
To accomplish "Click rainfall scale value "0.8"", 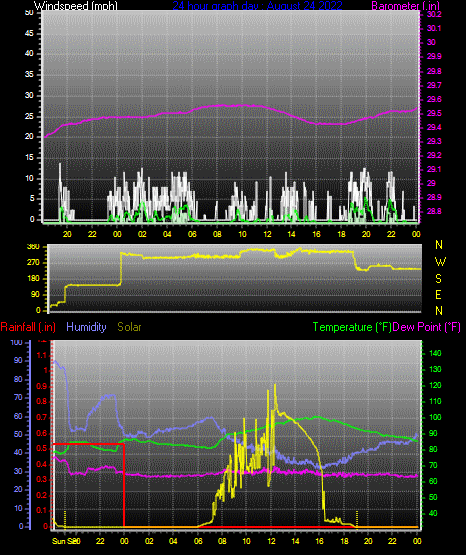I will (x=42, y=401).
